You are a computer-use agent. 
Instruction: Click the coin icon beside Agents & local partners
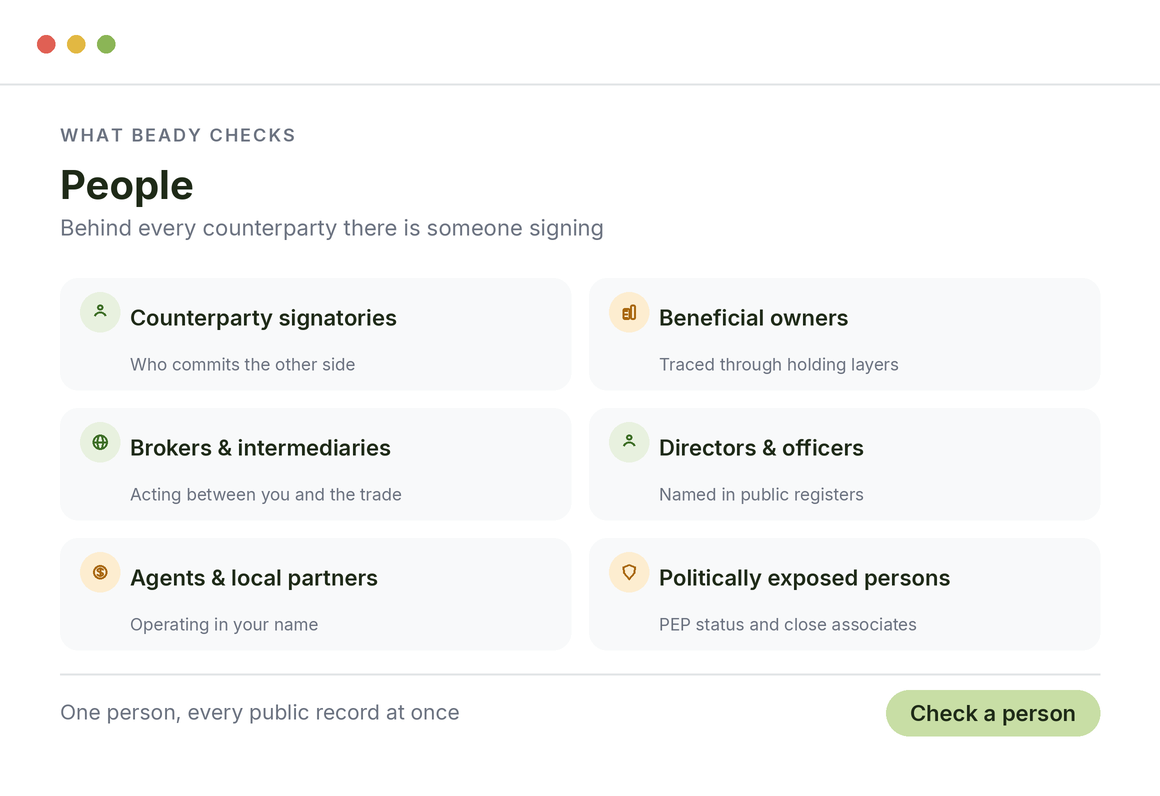pyautogui.click(x=100, y=573)
